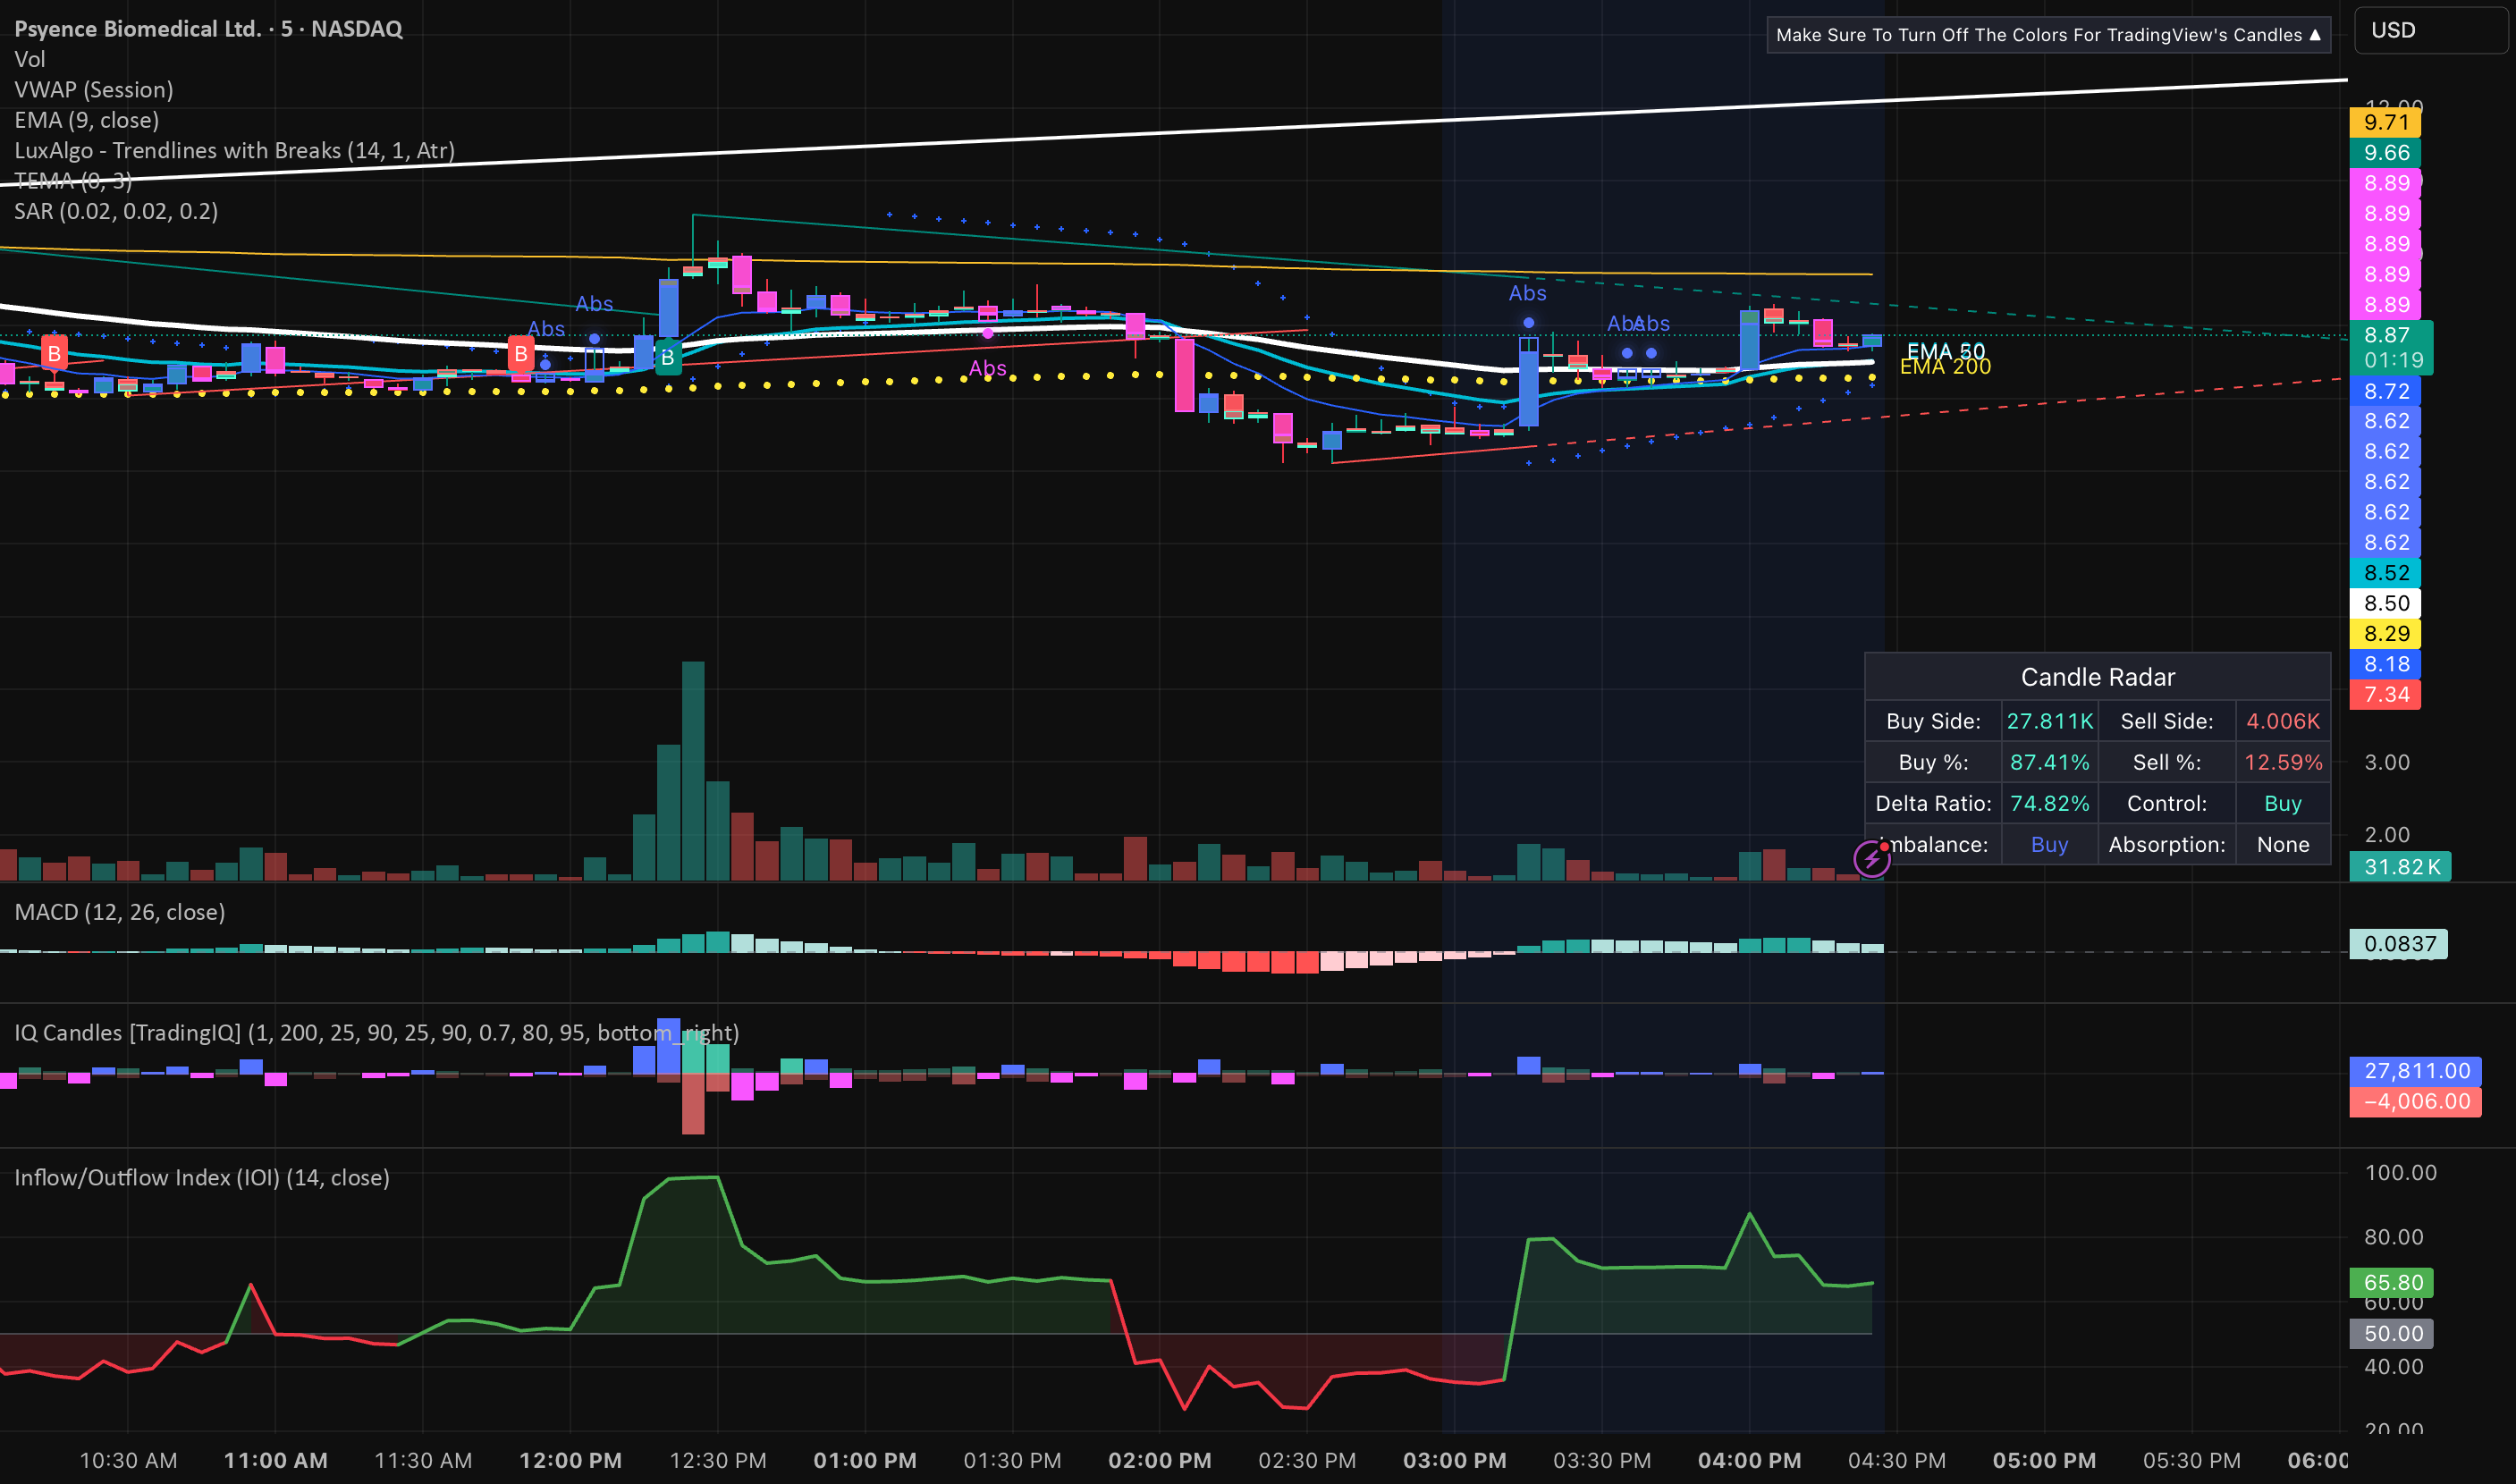
Task: Click the Sell Side value 4.006K
Action: (2283, 721)
